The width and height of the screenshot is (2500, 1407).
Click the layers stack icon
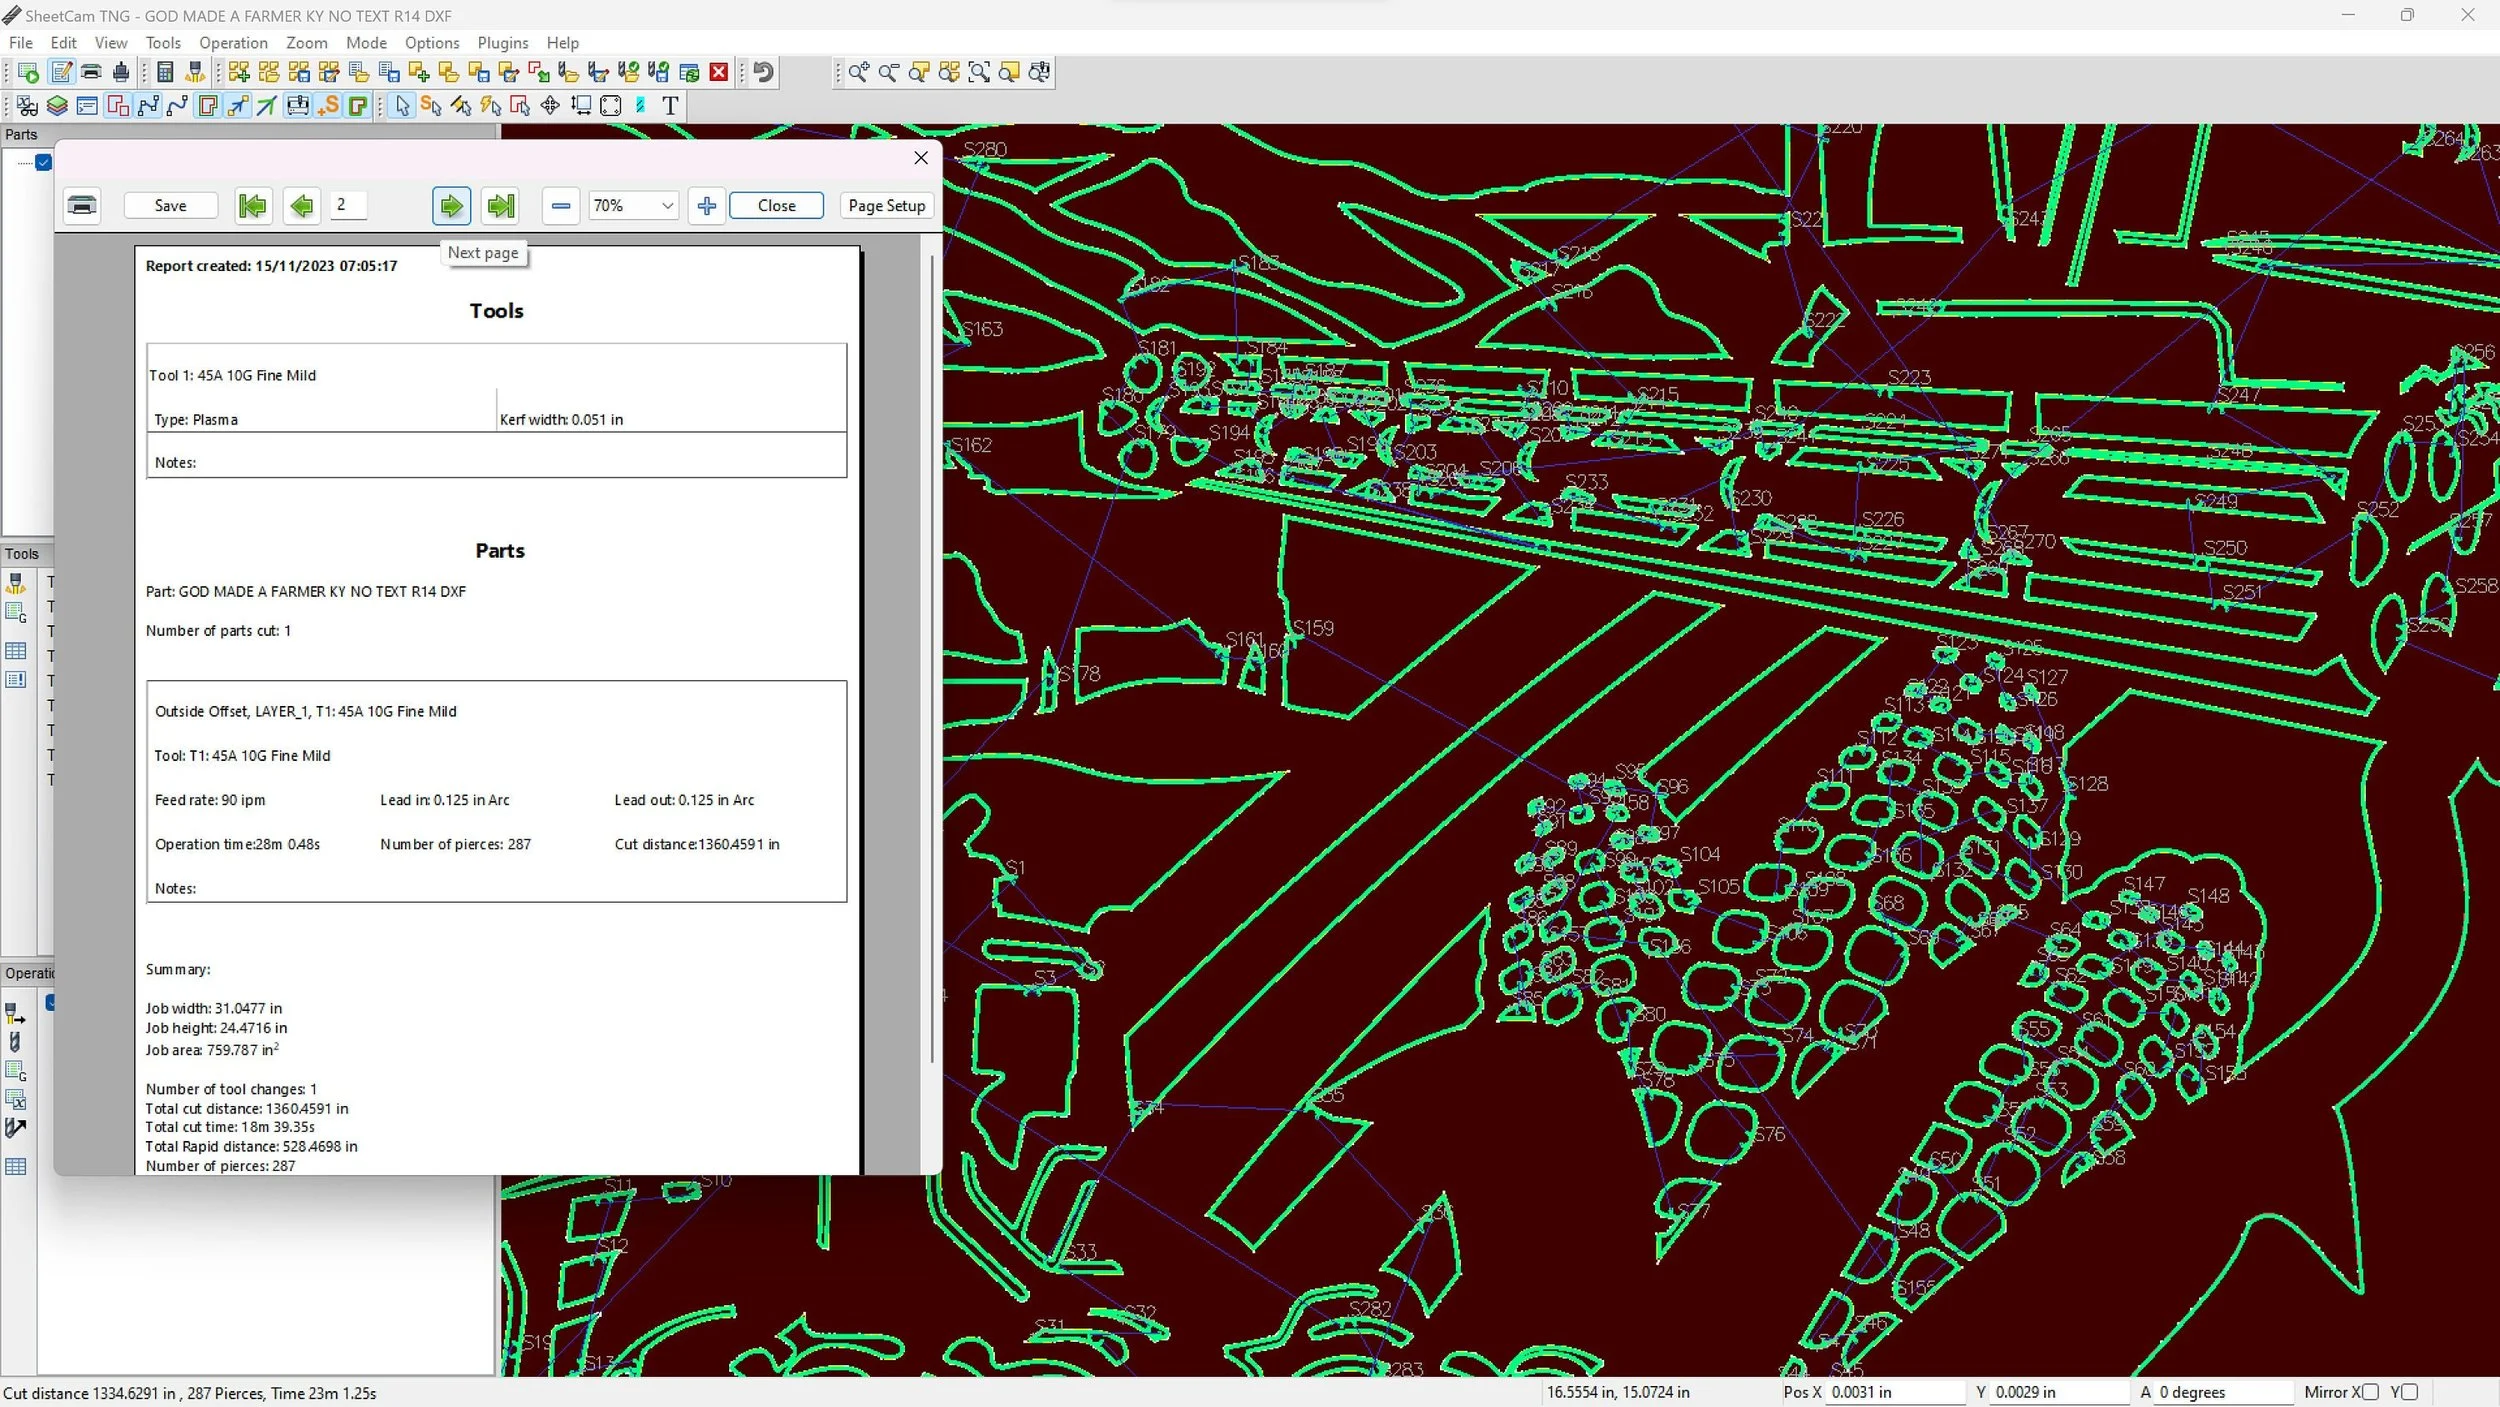(57, 106)
